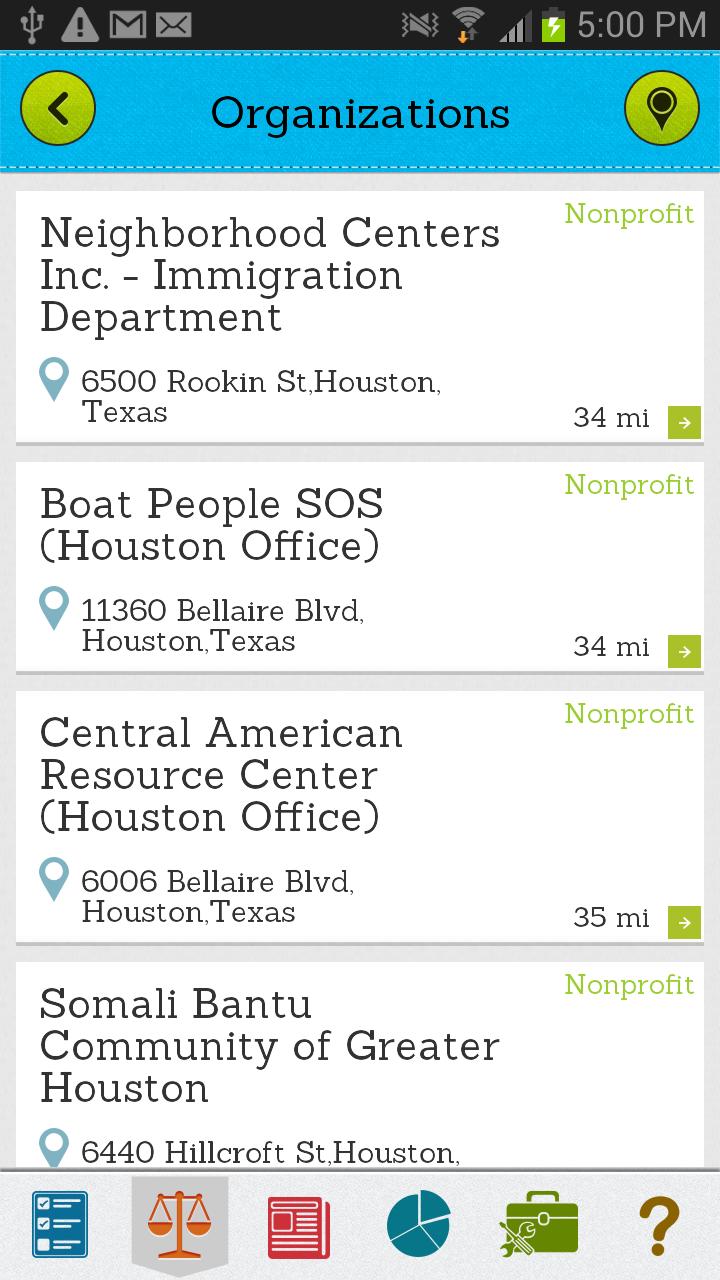
Task: Open Neighborhood Centers Inc. Immigration Department listing
Action: tap(270, 276)
